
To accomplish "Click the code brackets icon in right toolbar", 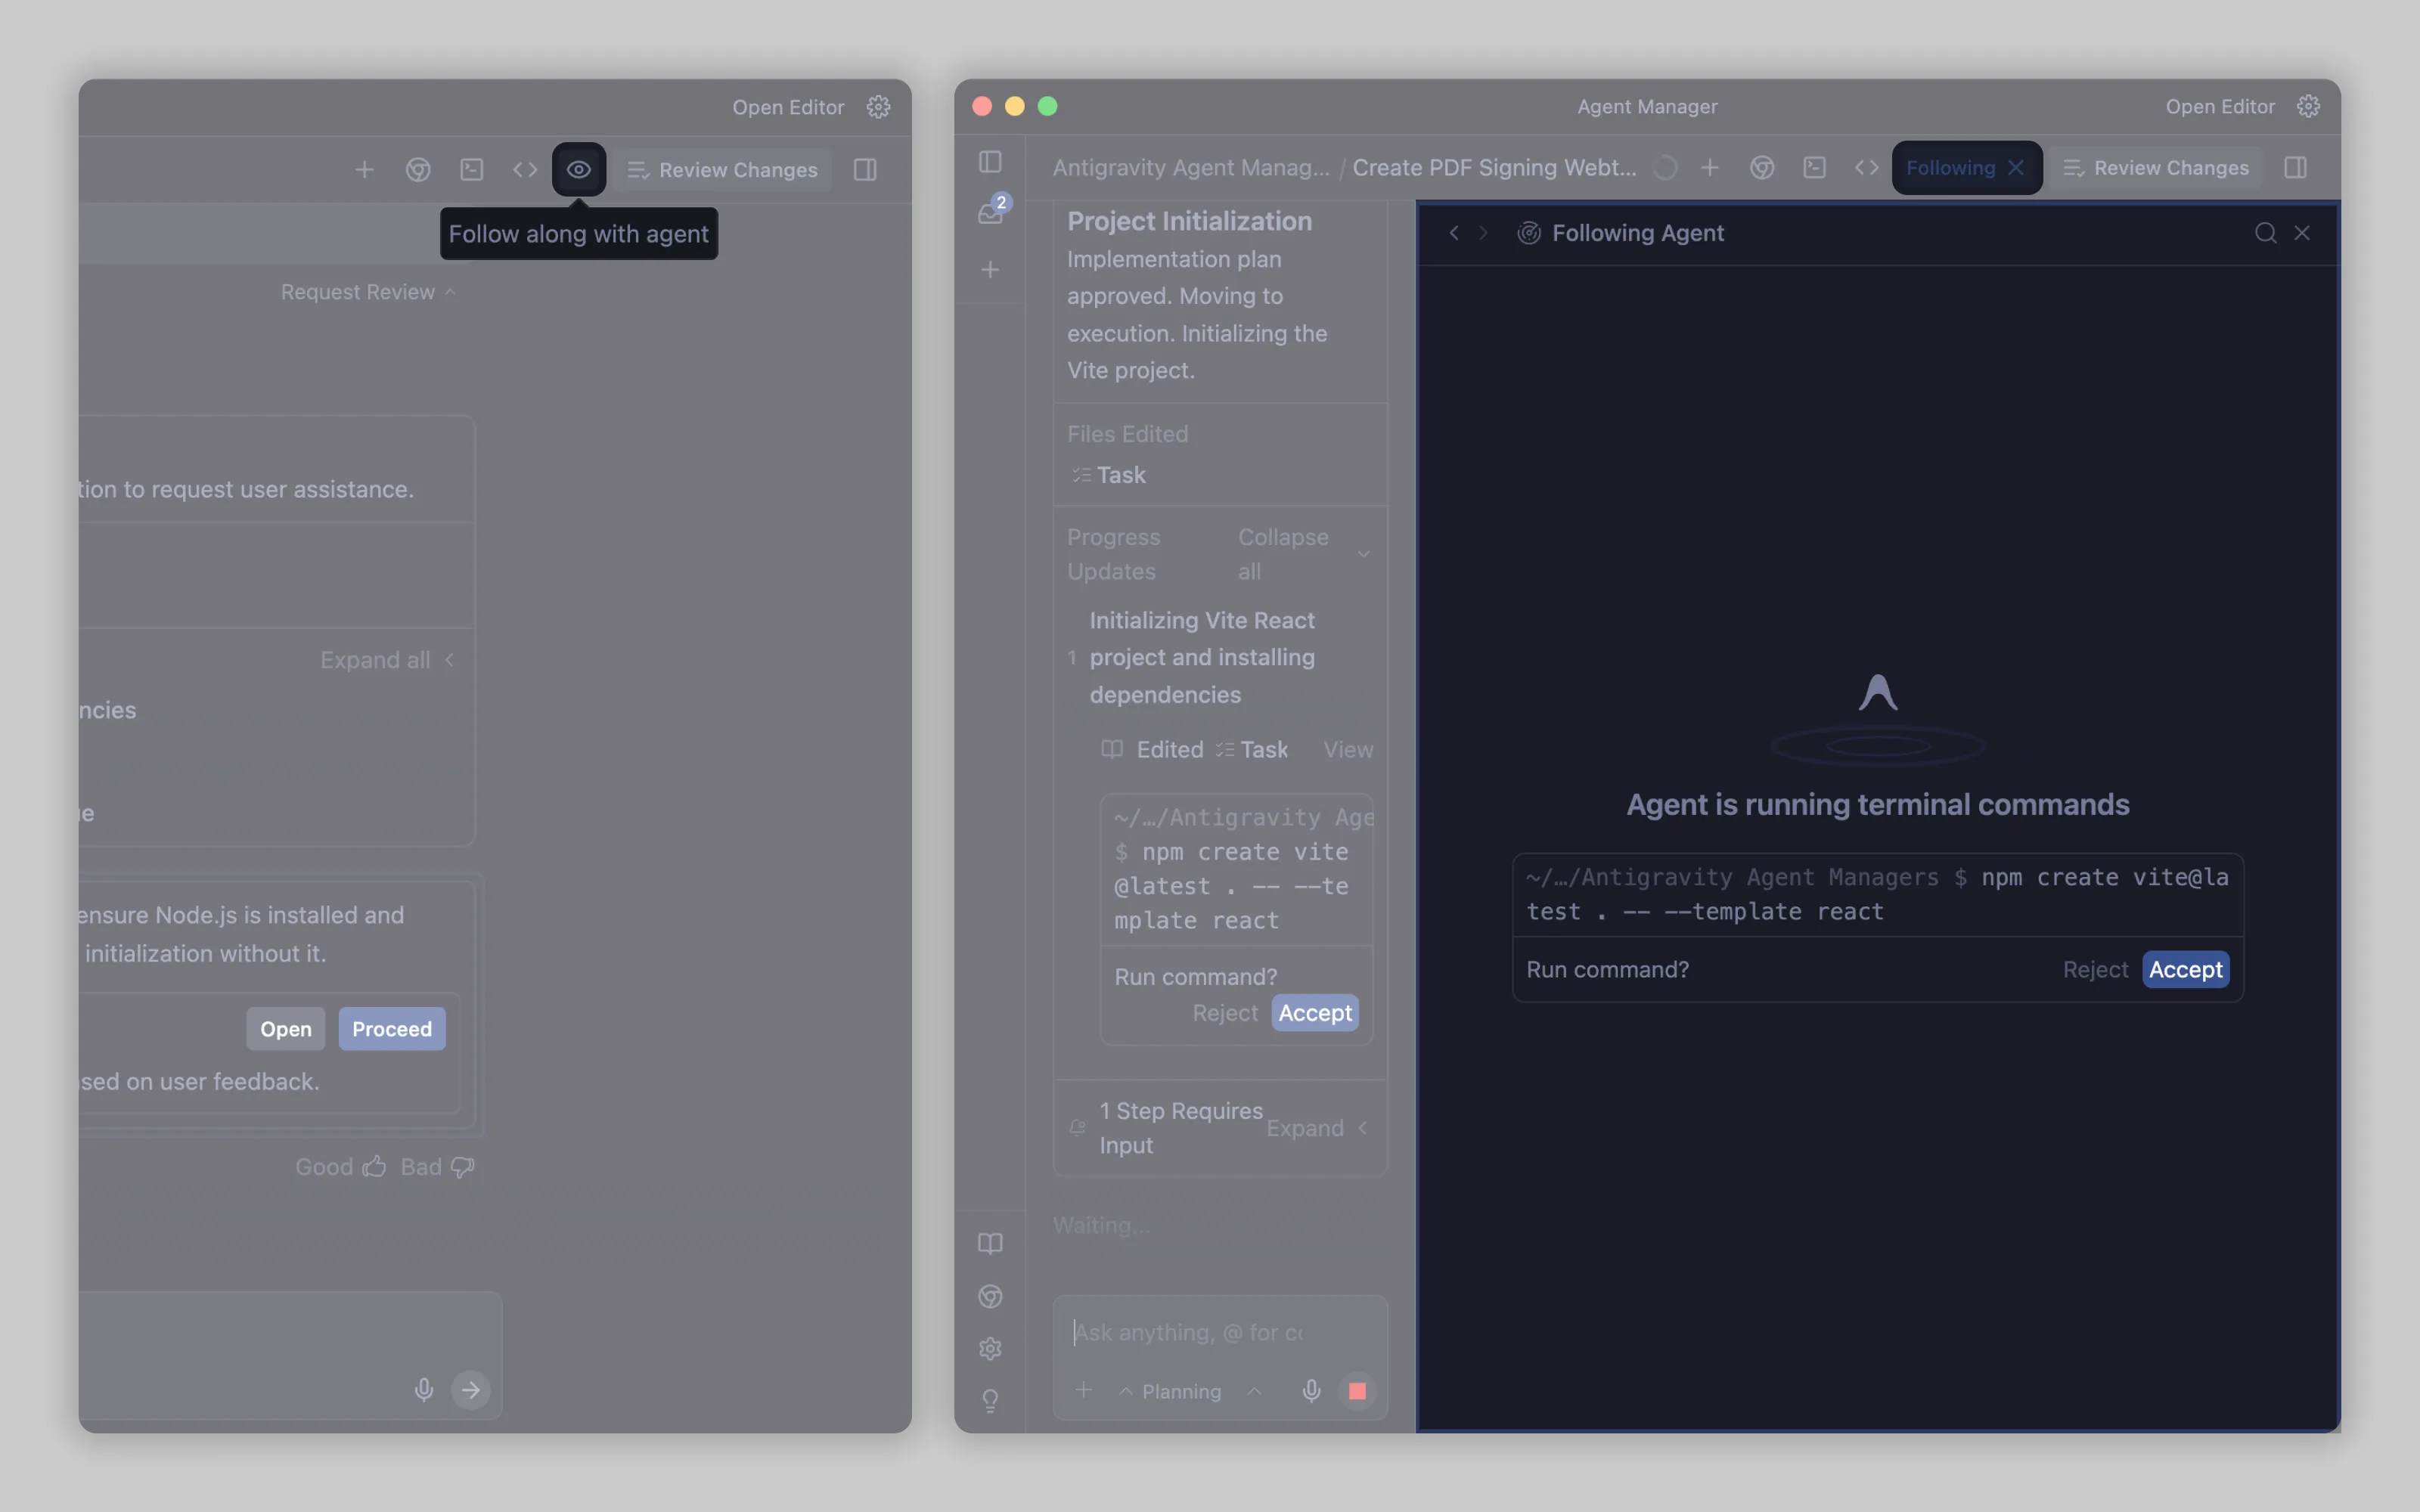I will coord(1866,168).
